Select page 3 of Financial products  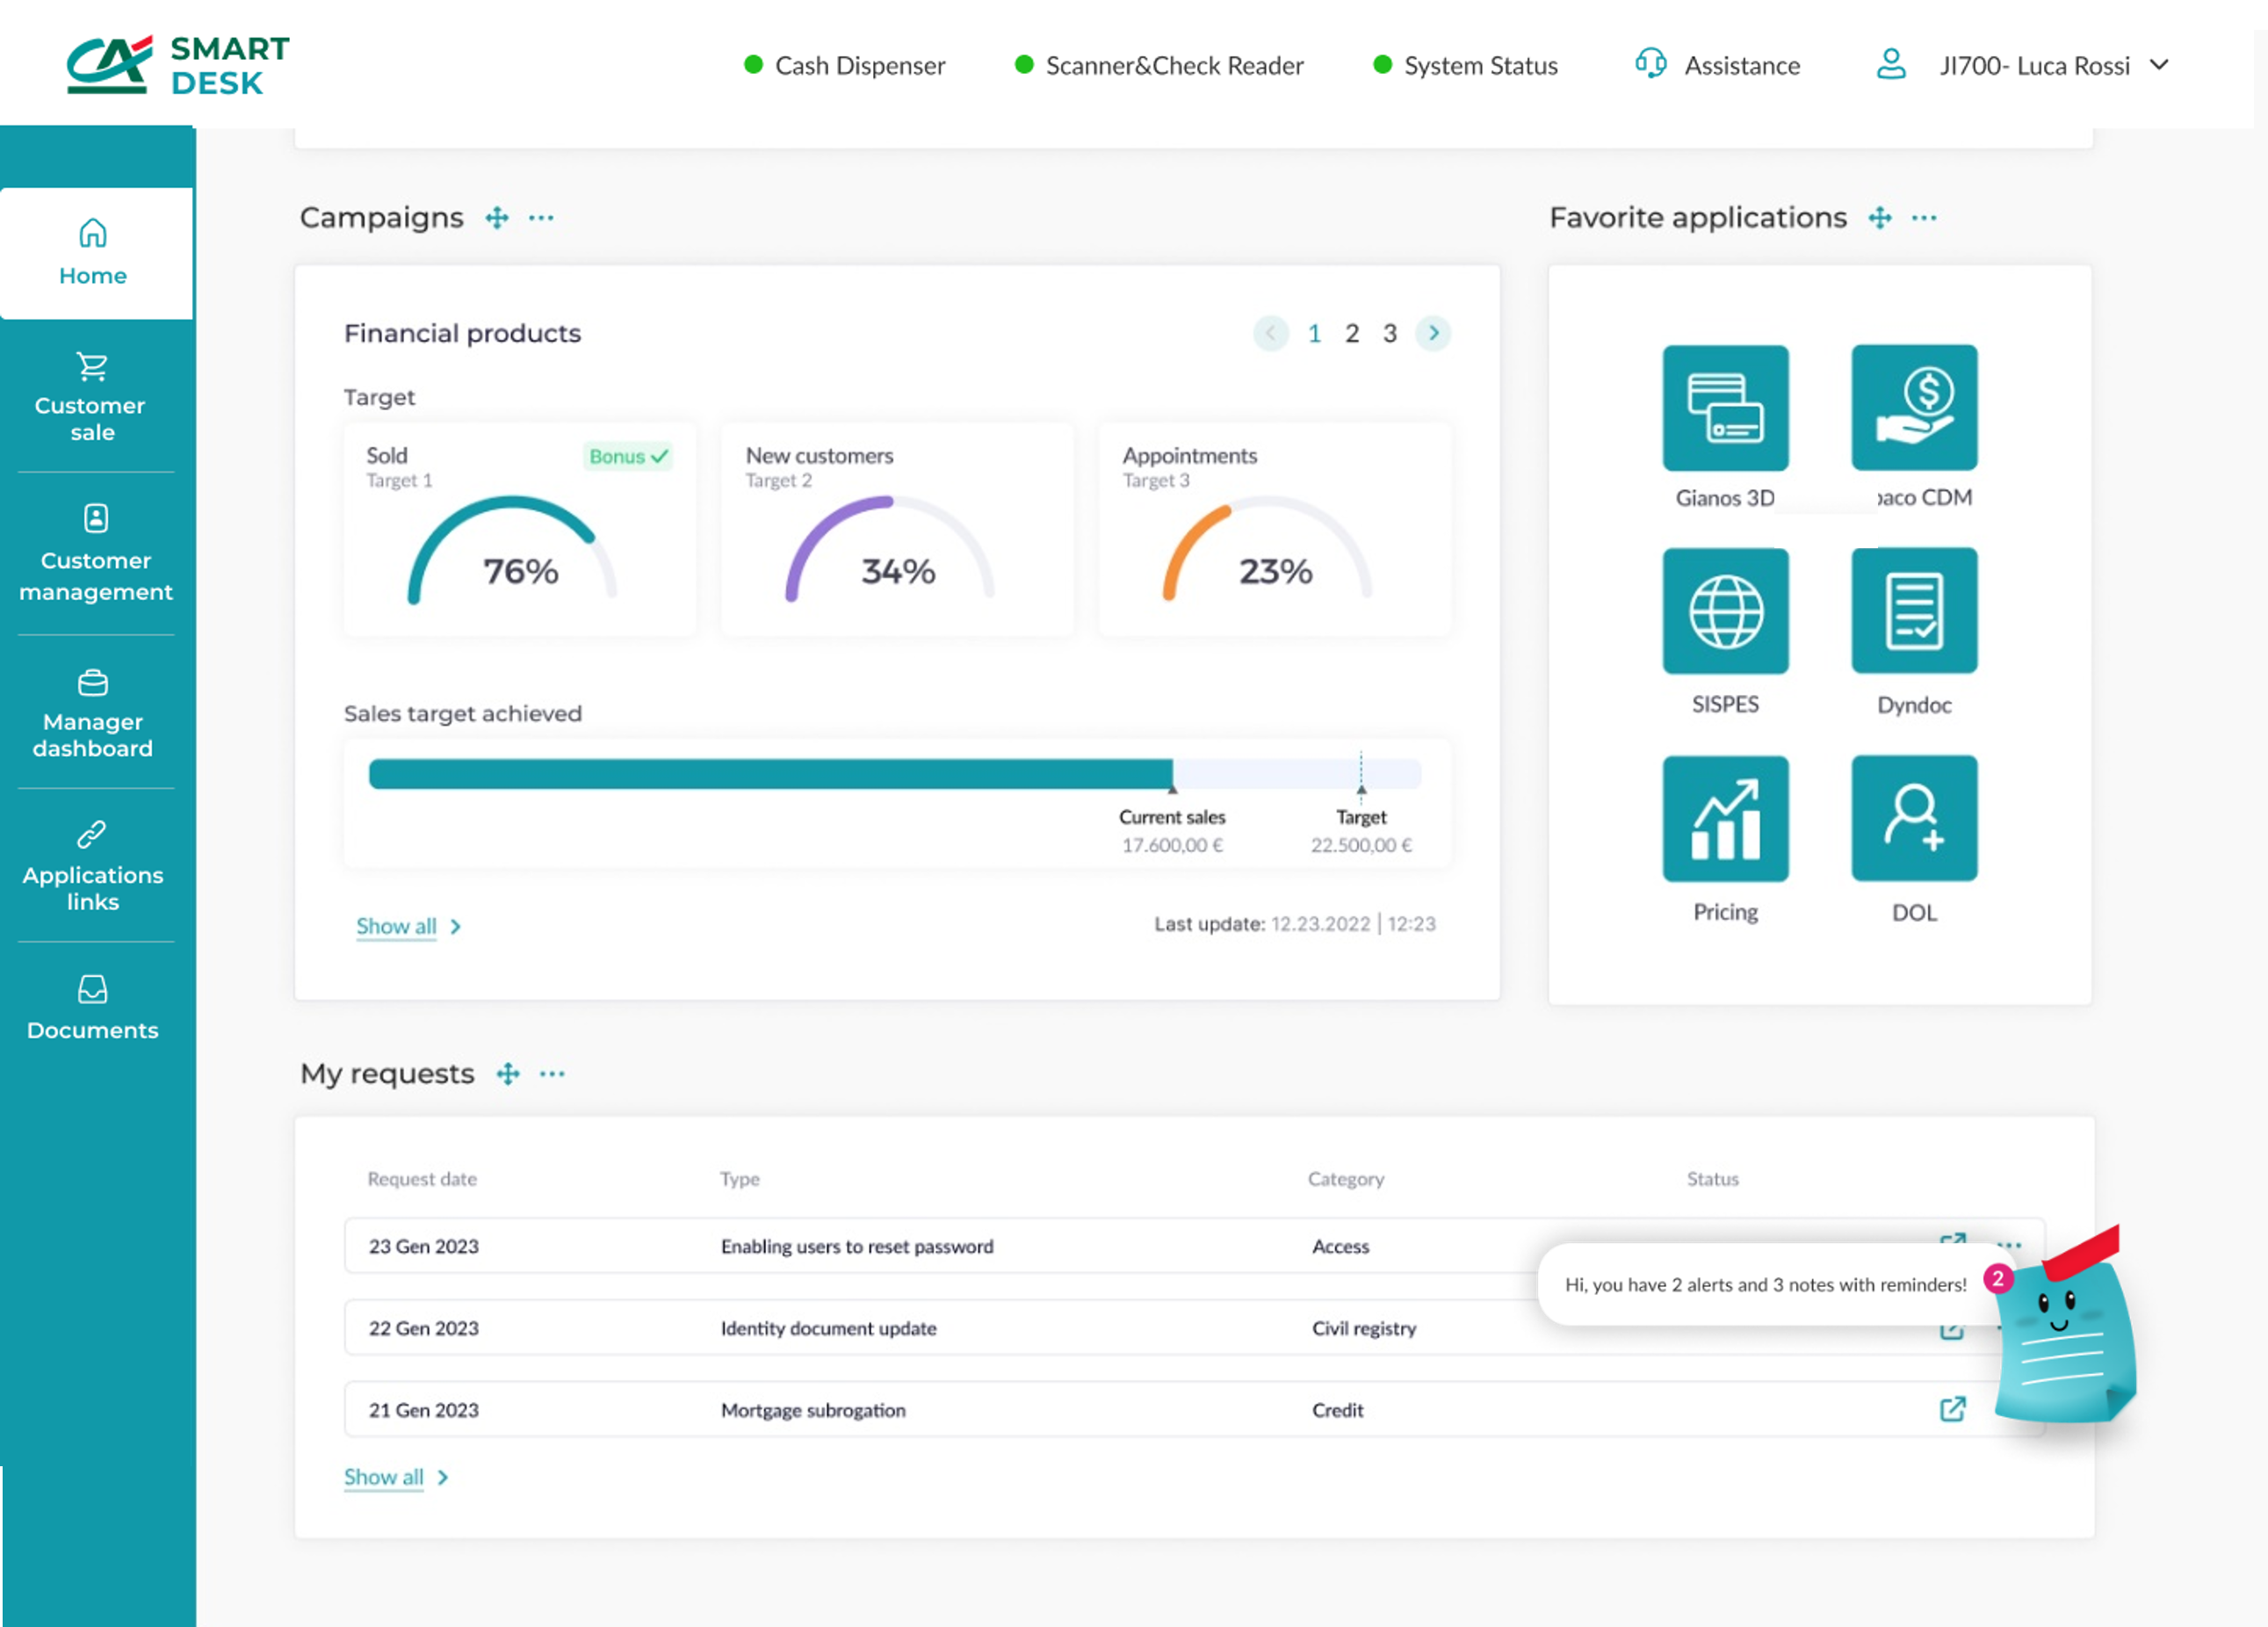tap(1390, 333)
